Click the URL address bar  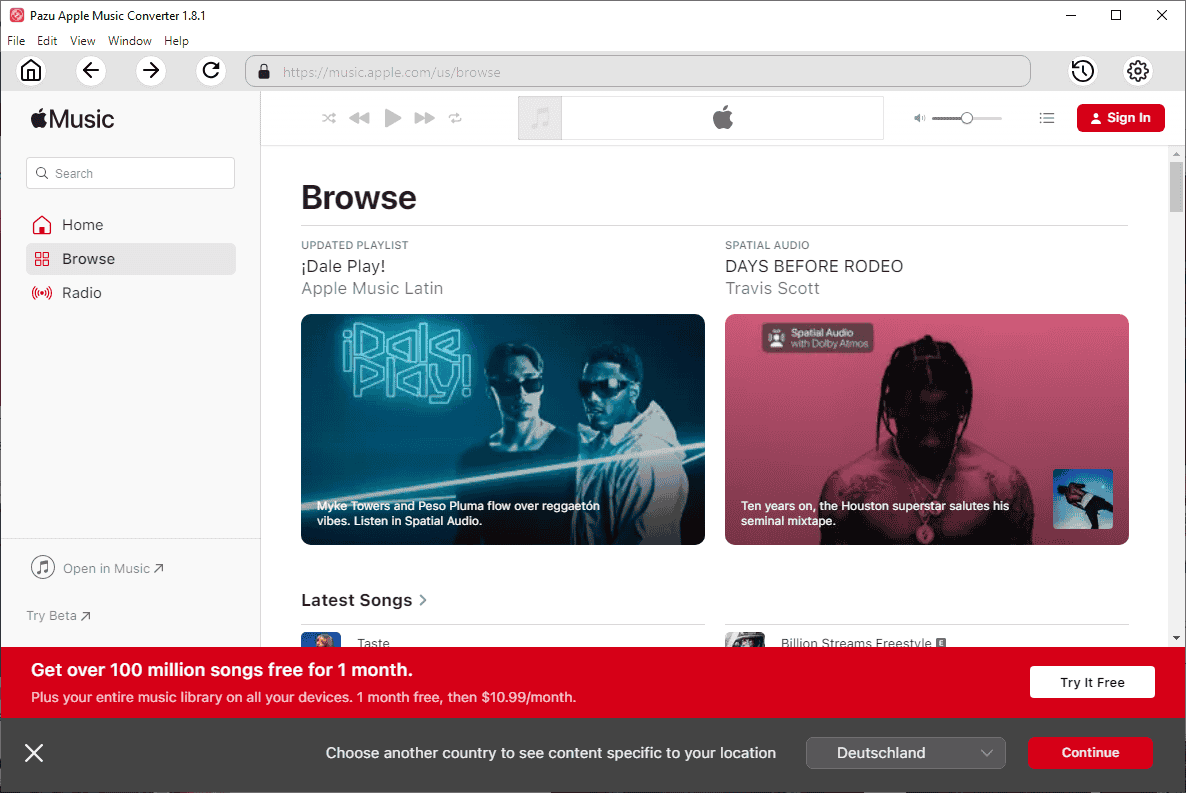[638, 71]
